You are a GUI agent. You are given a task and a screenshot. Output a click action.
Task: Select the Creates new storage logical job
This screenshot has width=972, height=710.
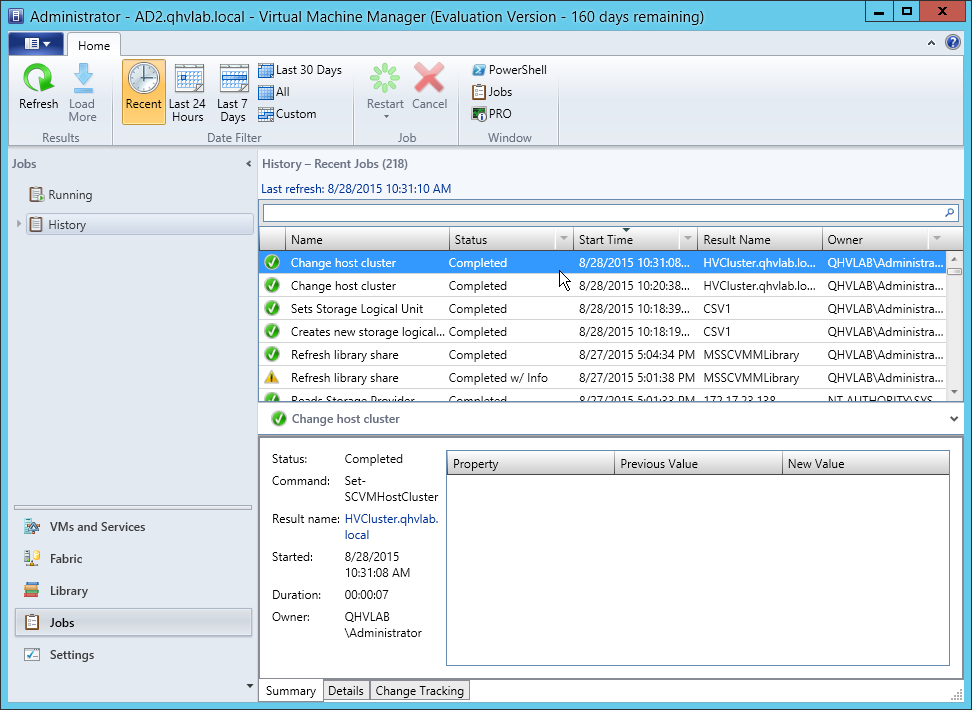click(603, 331)
